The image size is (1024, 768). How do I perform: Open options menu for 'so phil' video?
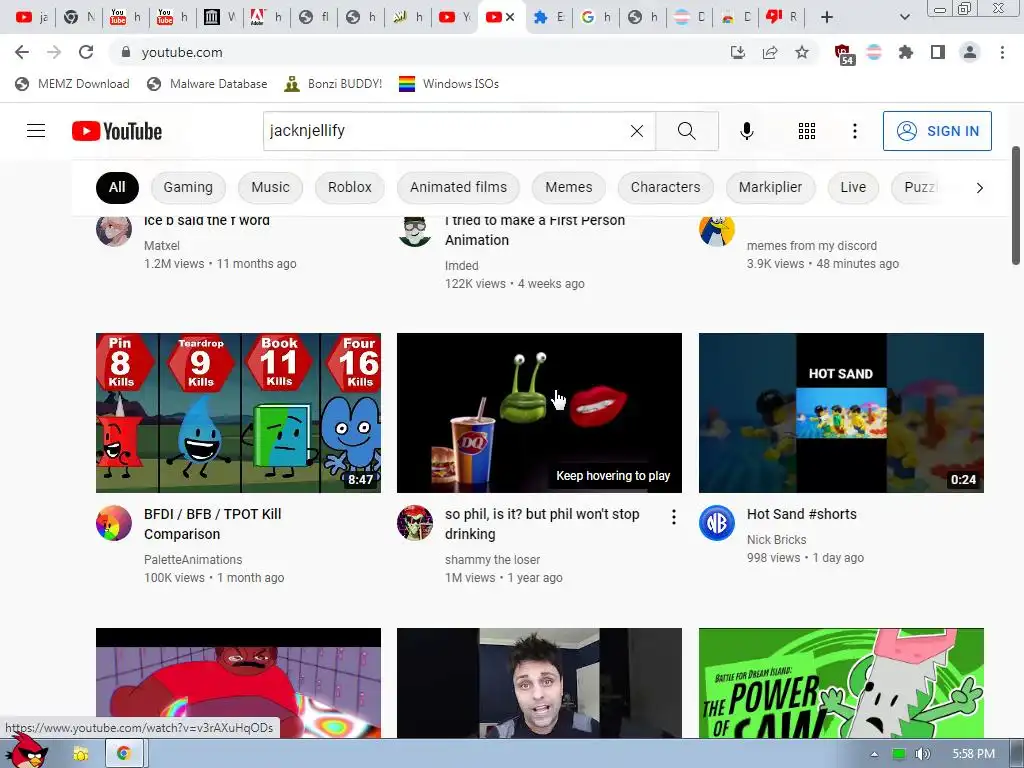[x=673, y=517]
